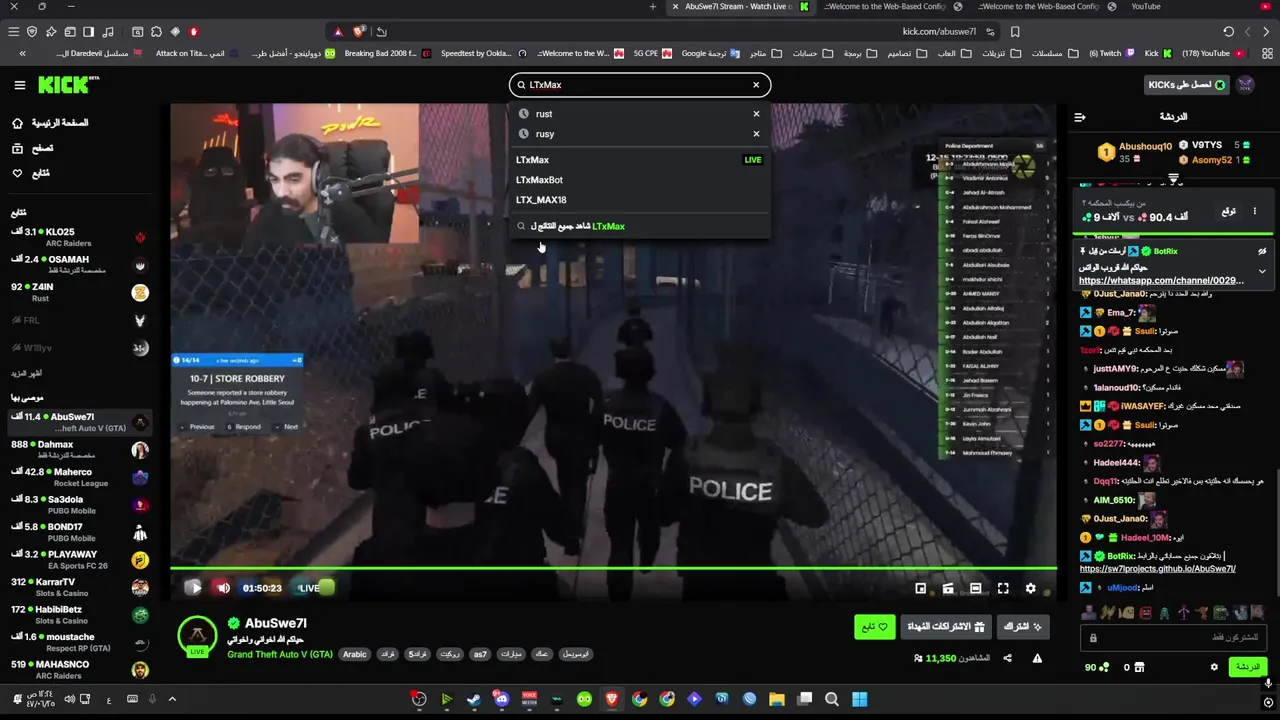Open video player settings gear
Viewport: 1280px width, 720px height.
coord(1031,588)
